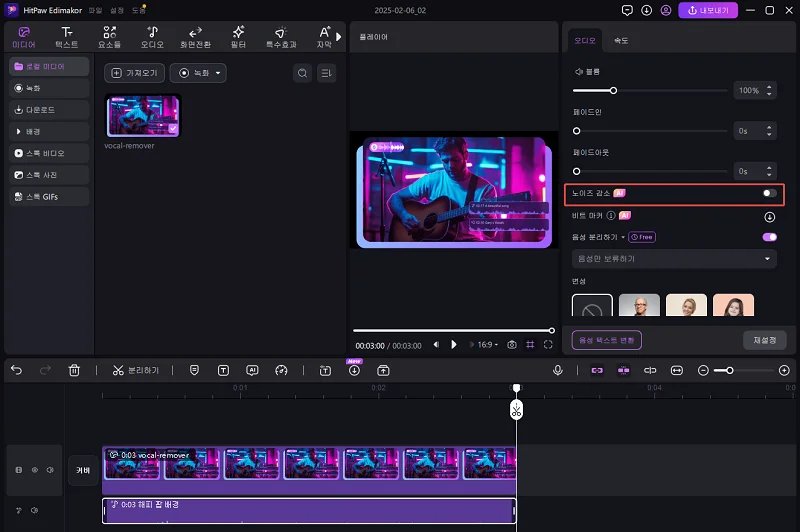Open the 미디어 media tab
Screen dimensions: 800x532
click(x=23, y=37)
